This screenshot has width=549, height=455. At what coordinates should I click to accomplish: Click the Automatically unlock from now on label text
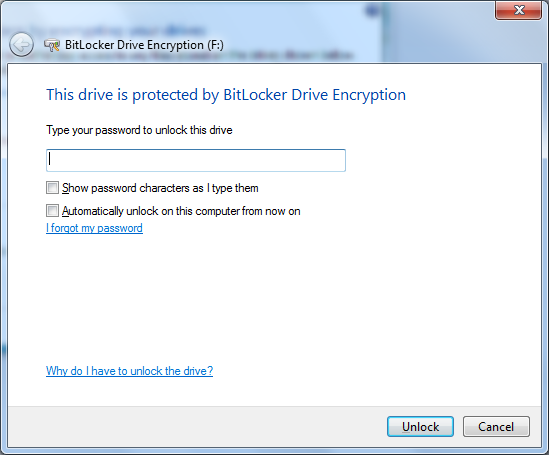[181, 211]
